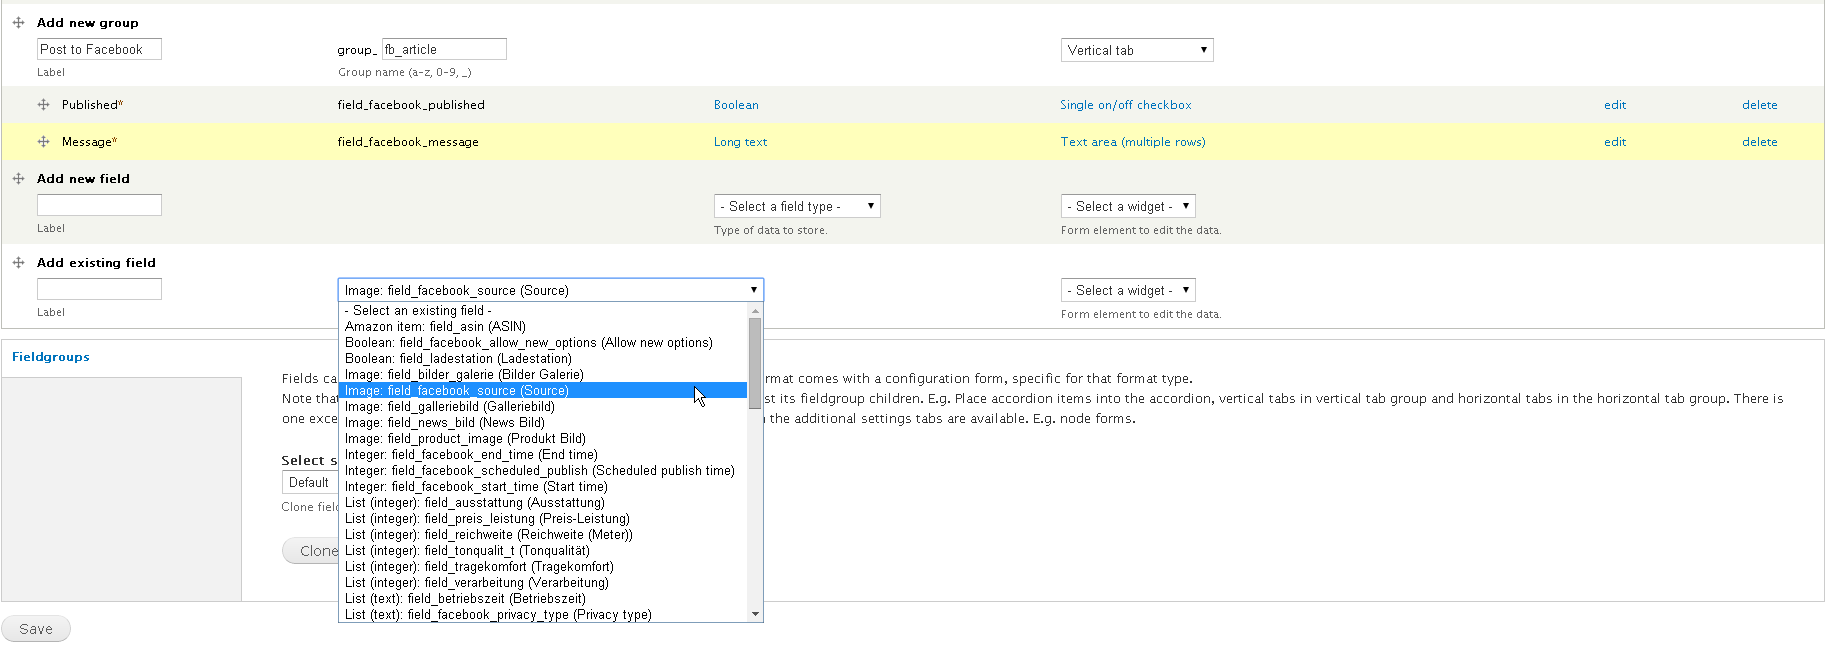
Task: Open the Vertical tab format dropdown
Action: (1136, 50)
